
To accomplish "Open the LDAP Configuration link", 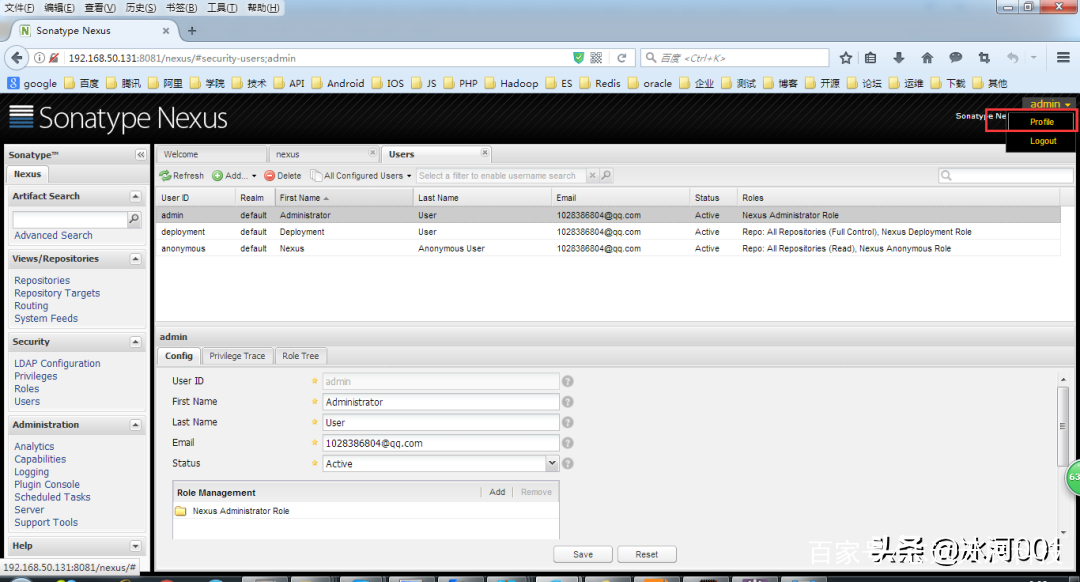I will (x=57, y=364).
